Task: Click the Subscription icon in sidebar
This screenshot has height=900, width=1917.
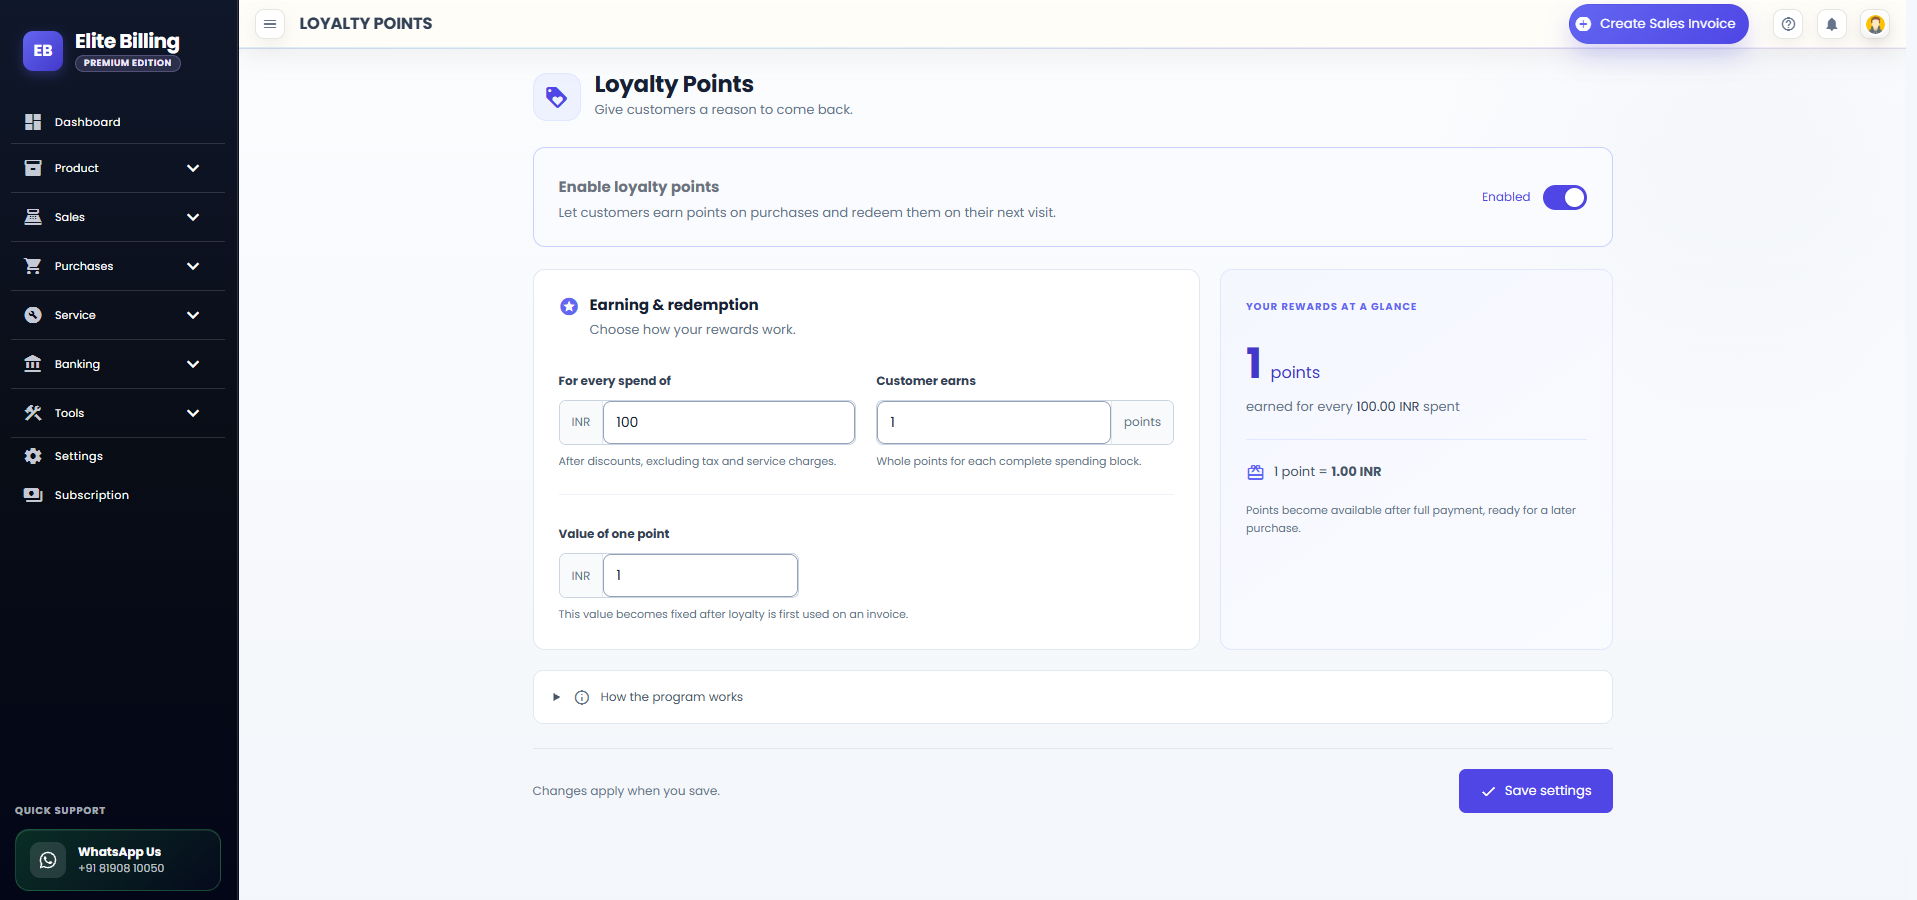Action: tap(33, 495)
